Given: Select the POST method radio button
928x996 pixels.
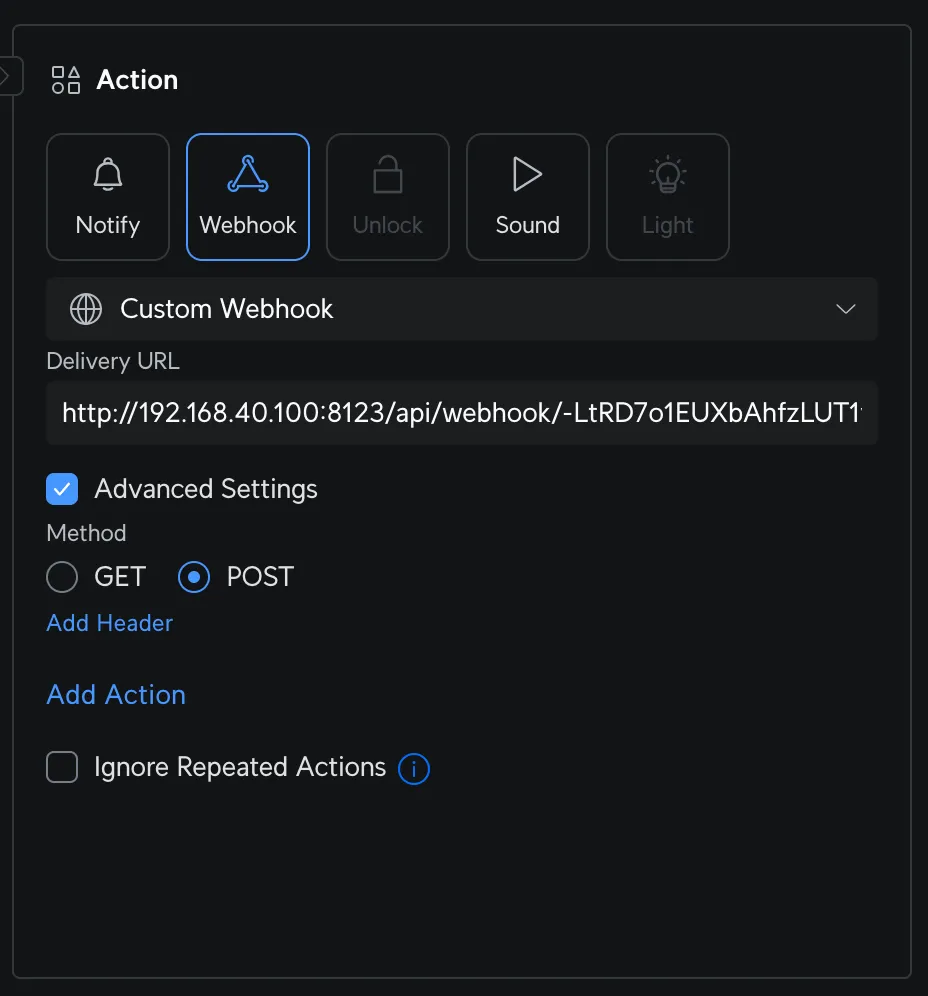Looking at the screenshot, I should click(x=194, y=577).
